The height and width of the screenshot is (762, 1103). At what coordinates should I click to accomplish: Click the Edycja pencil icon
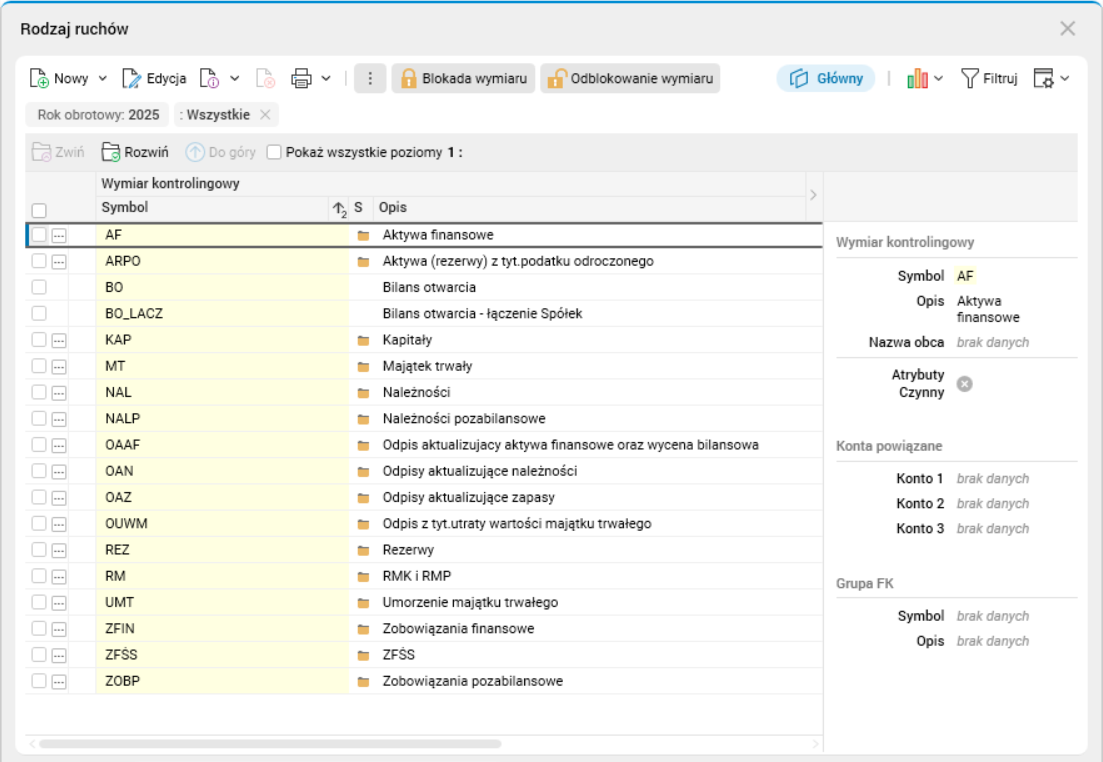[x=132, y=79]
